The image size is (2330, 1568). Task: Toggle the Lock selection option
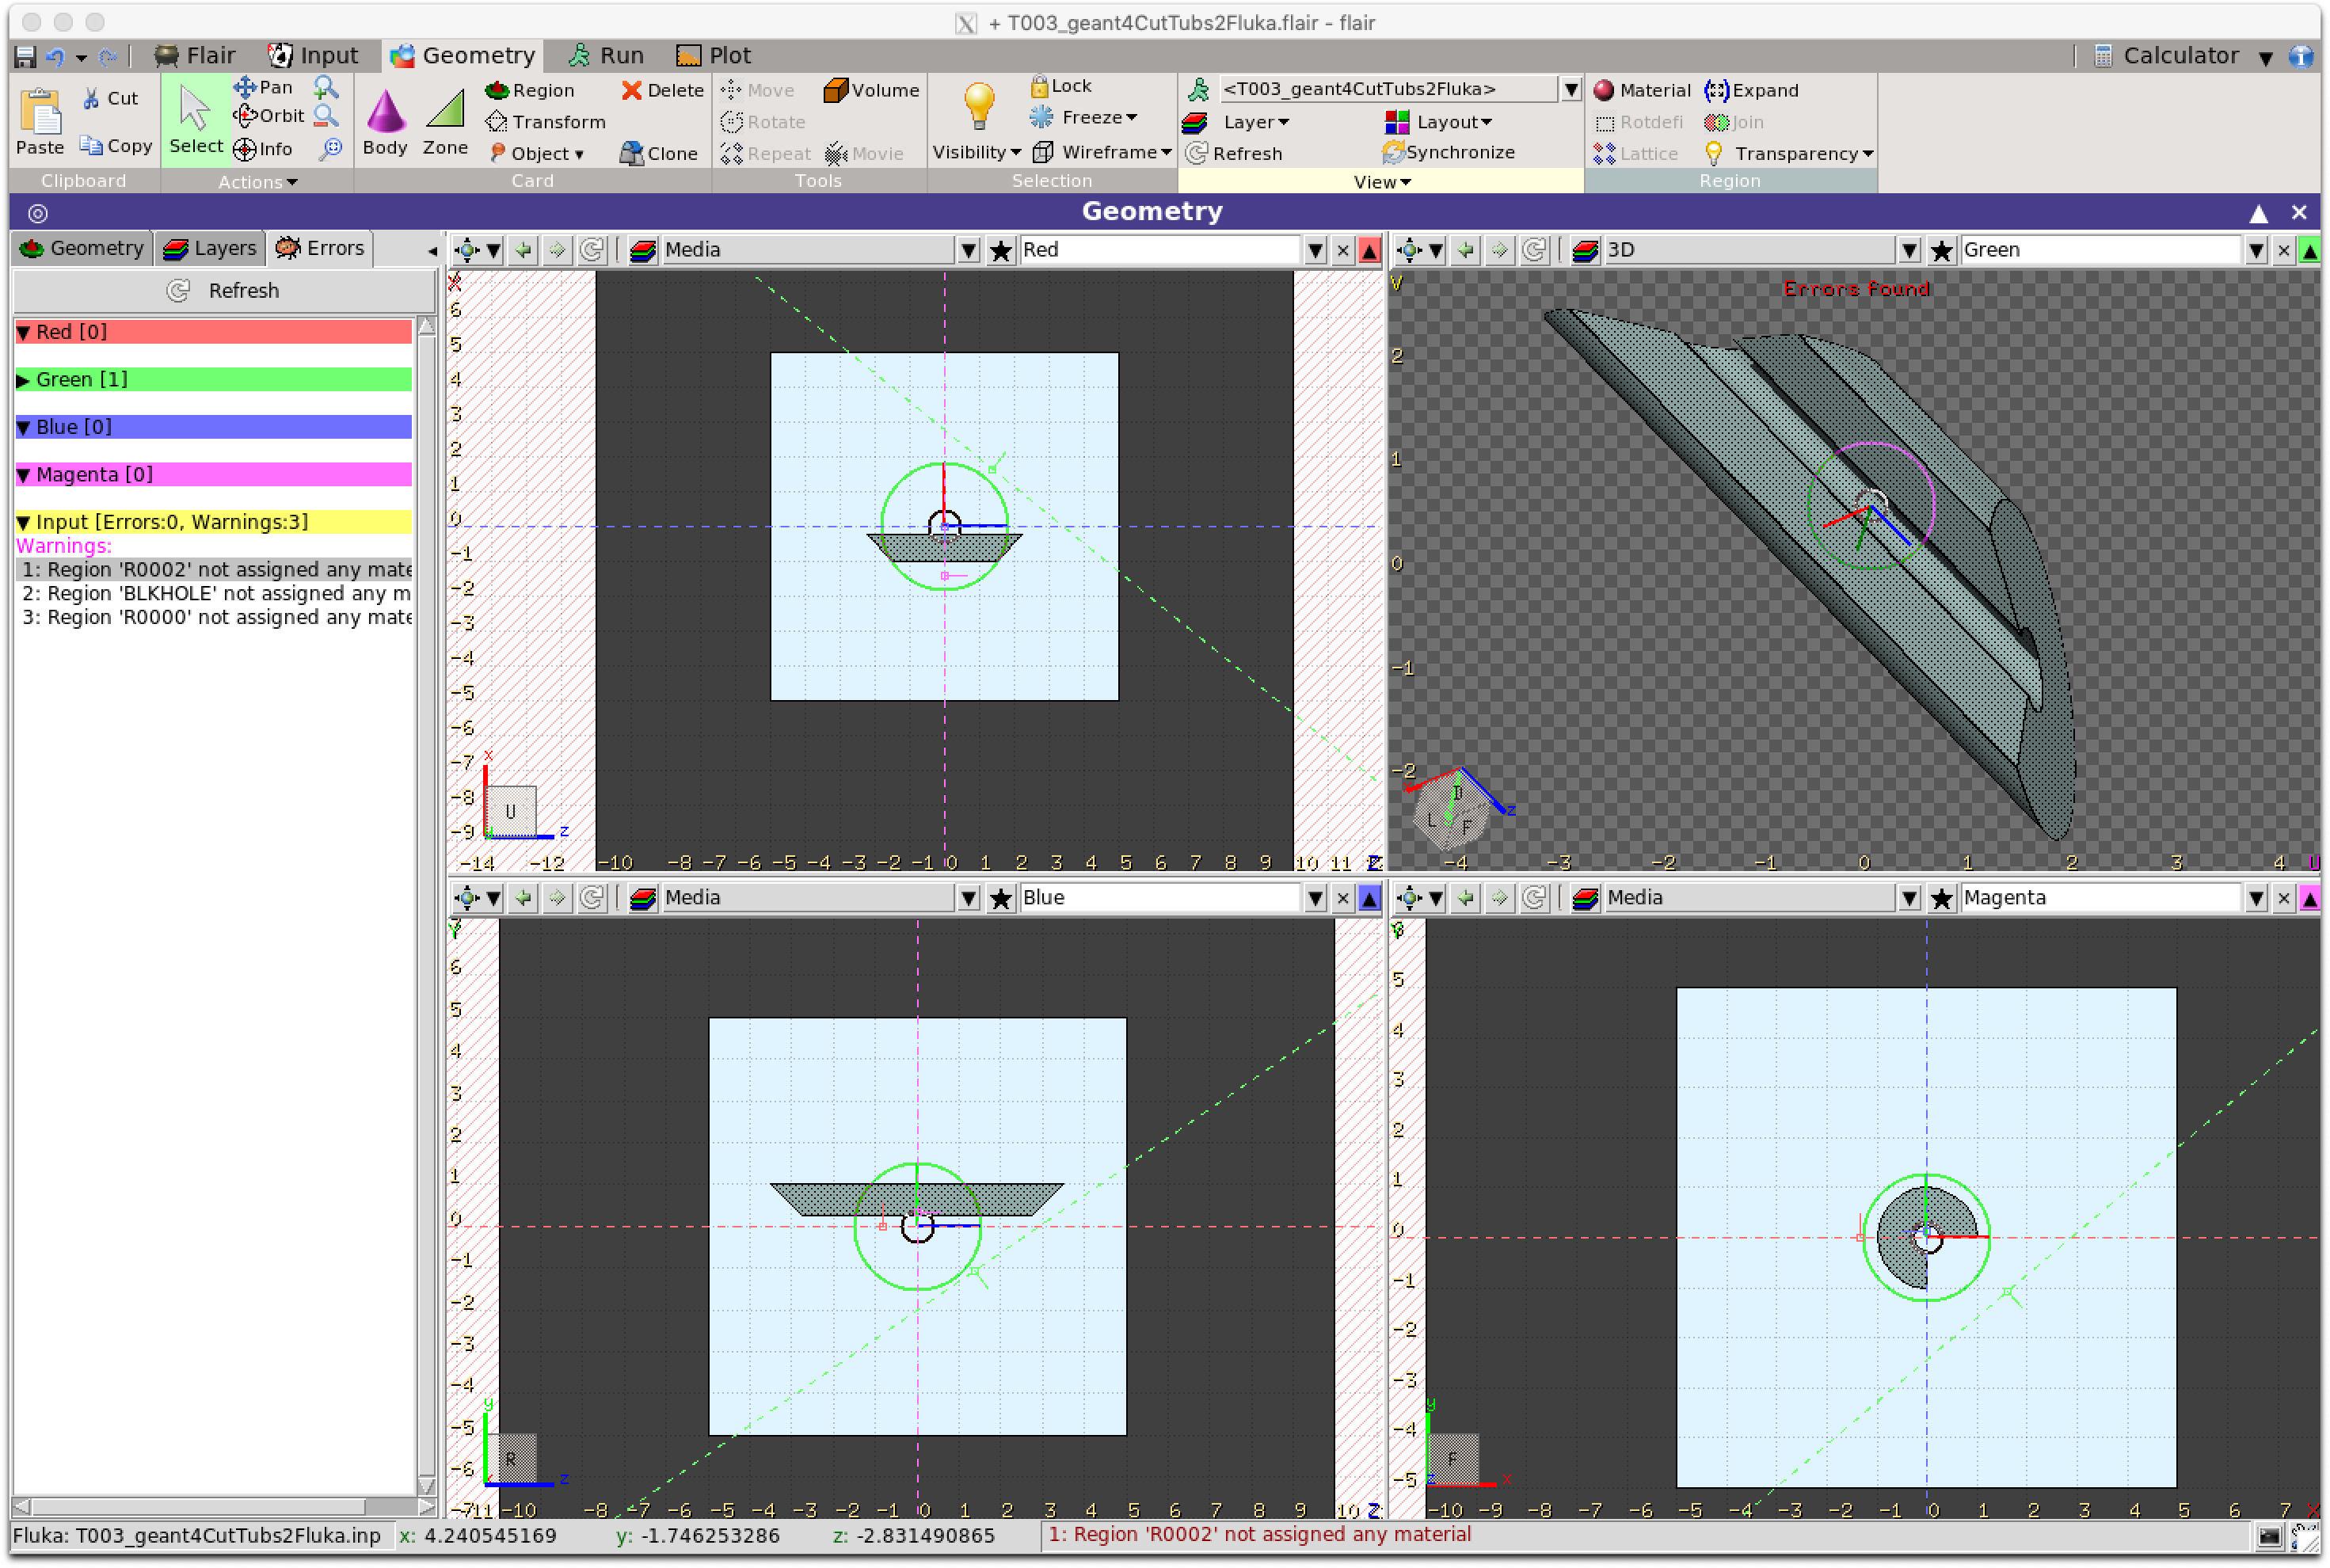coord(1061,86)
